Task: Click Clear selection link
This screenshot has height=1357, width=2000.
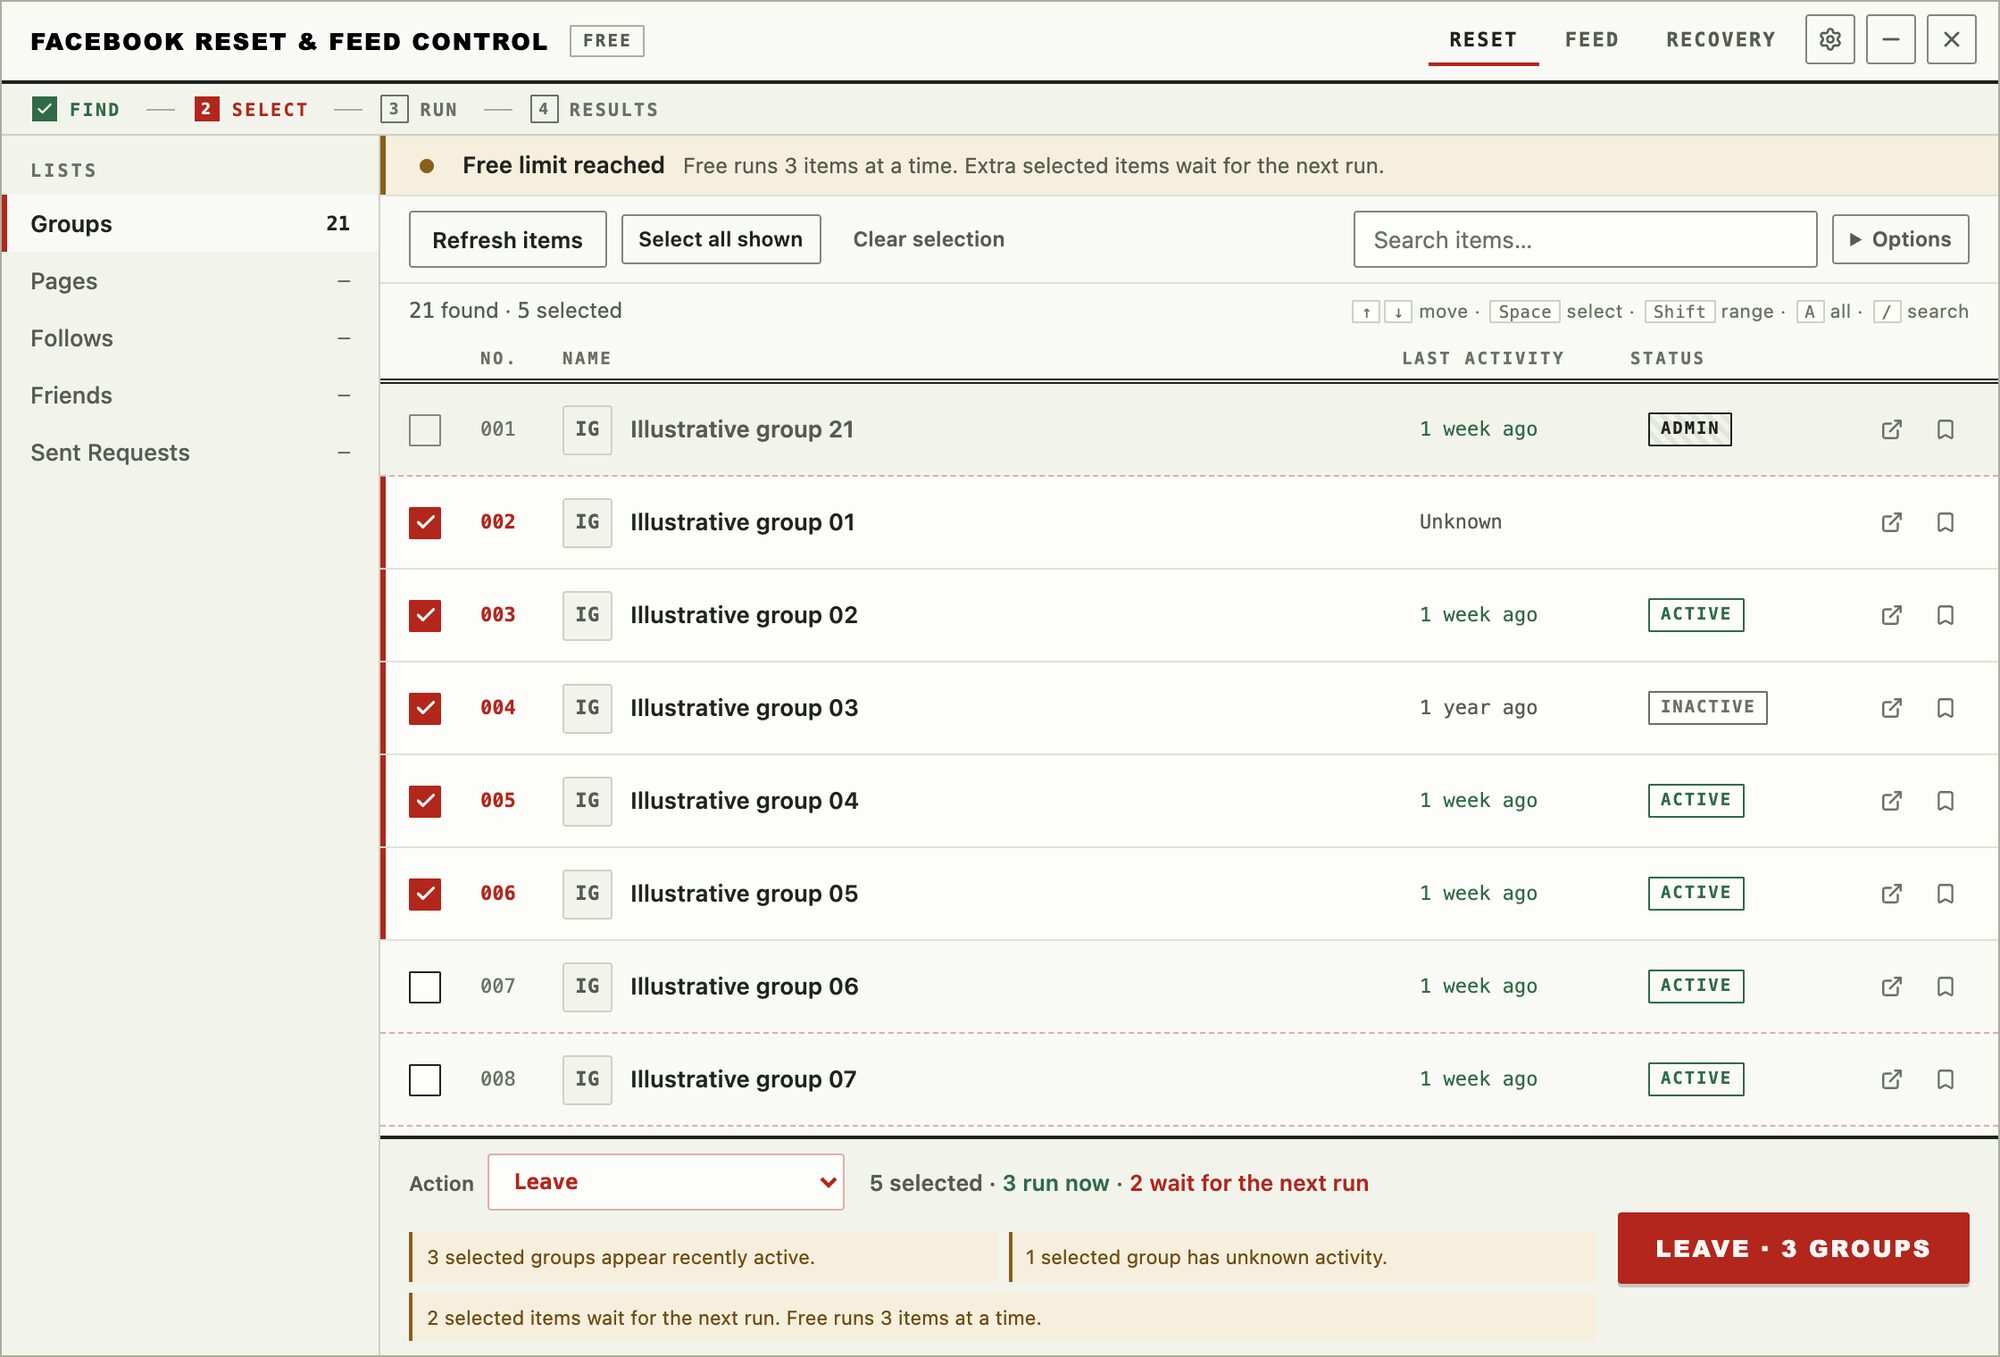Action: click(928, 239)
